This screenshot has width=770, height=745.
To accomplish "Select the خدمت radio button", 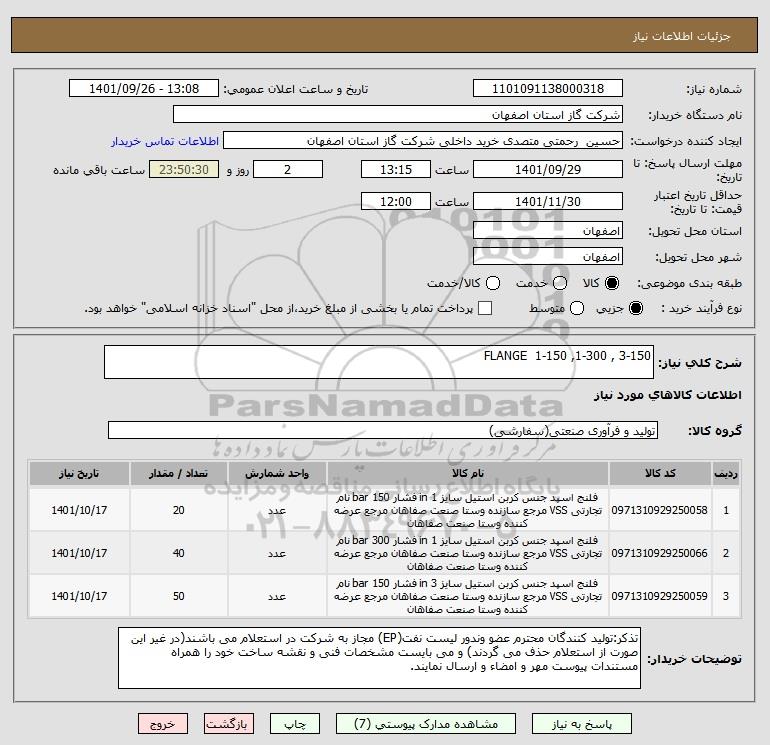I will click(x=560, y=283).
